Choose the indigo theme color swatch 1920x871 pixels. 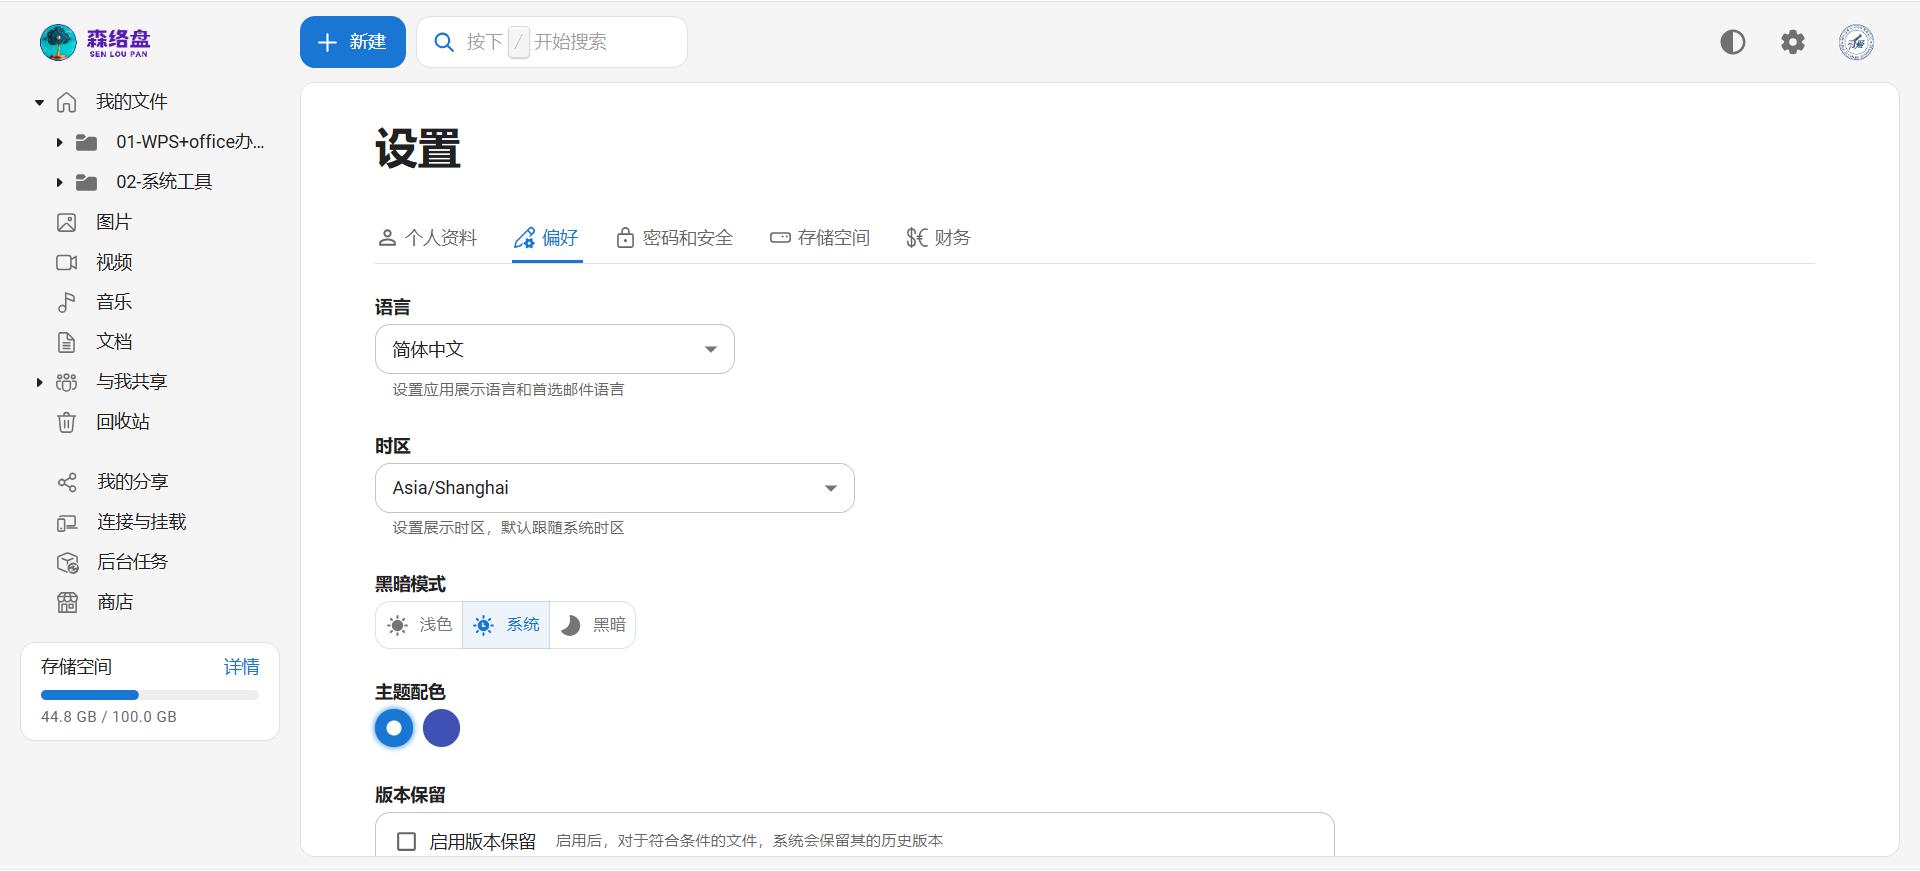click(441, 728)
